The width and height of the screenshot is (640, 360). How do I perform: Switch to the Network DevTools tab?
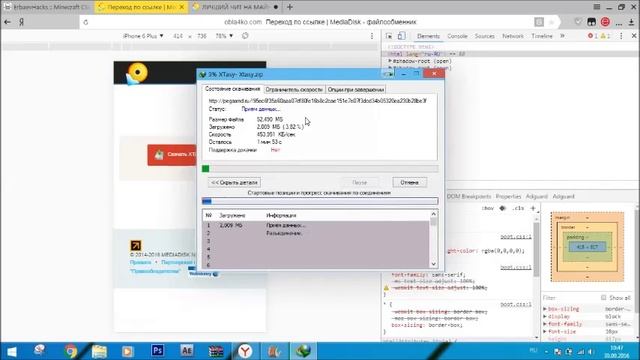[513, 36]
